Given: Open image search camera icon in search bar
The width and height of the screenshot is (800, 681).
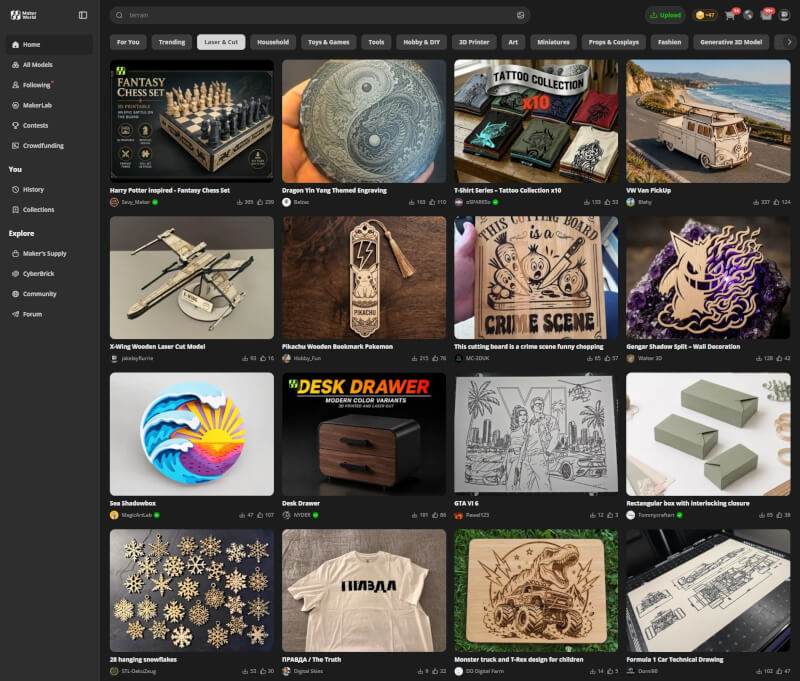Looking at the screenshot, I should (x=520, y=15).
